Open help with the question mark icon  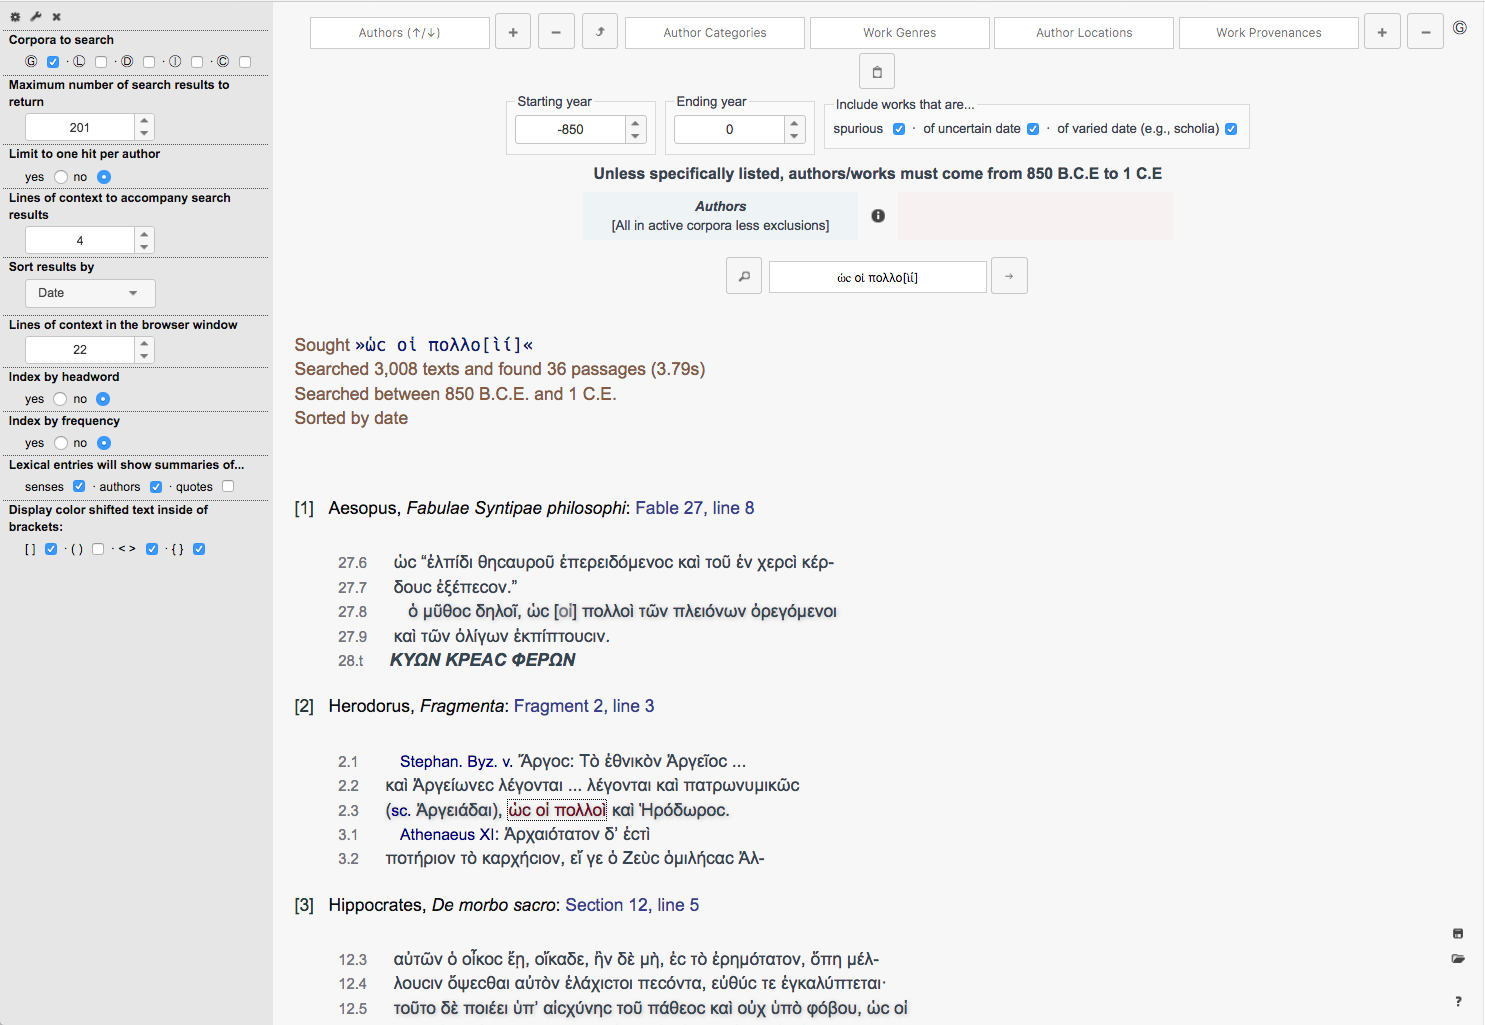tap(1458, 1001)
